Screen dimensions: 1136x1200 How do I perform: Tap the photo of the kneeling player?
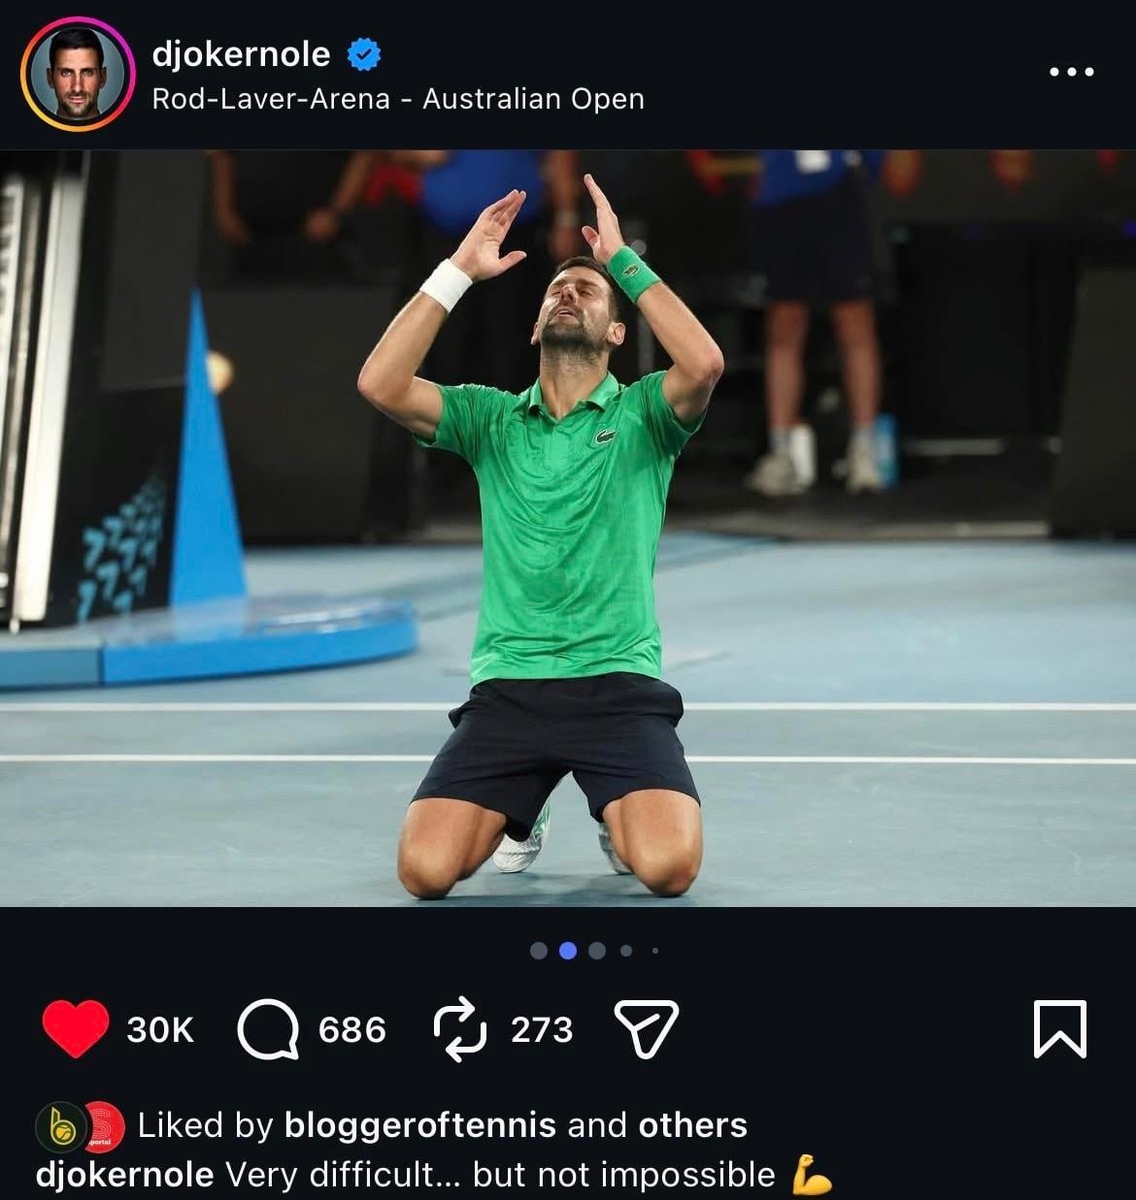pos(568,528)
